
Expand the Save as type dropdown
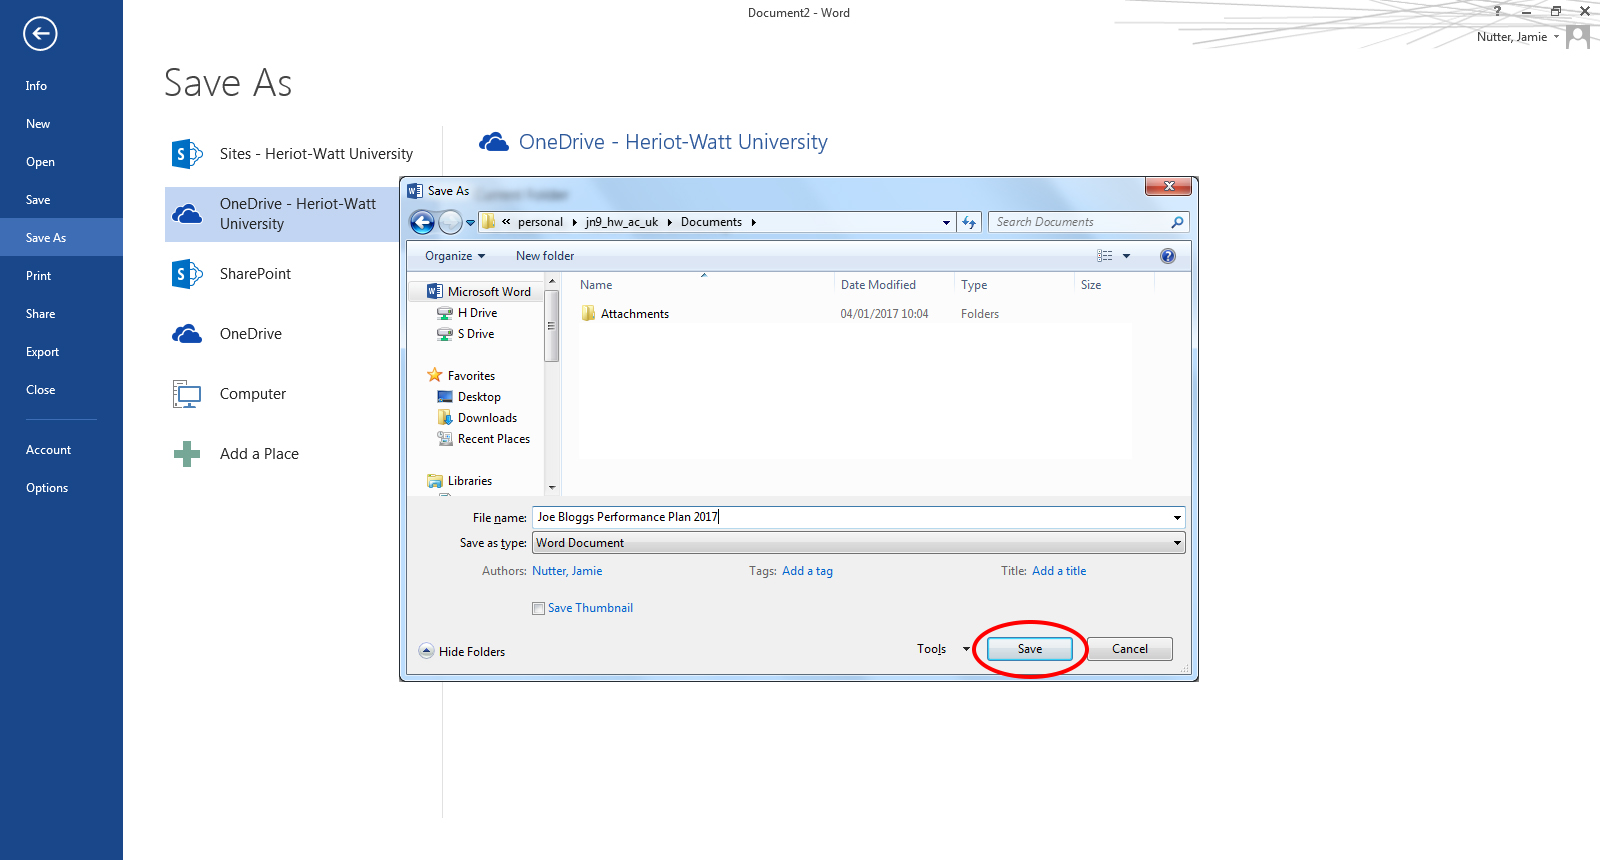click(x=1177, y=543)
